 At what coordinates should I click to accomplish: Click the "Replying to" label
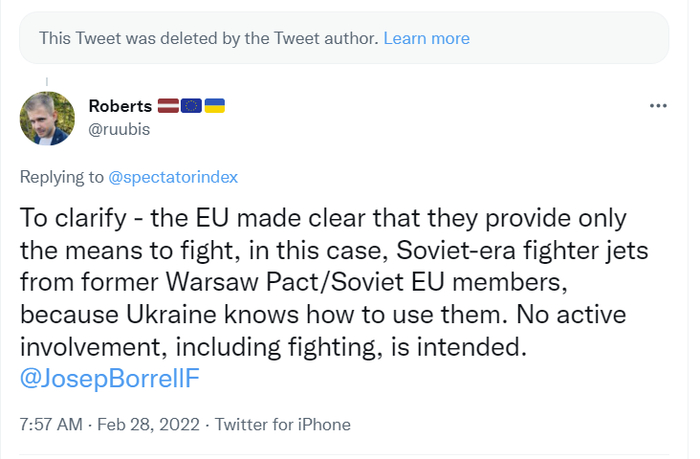click(62, 177)
